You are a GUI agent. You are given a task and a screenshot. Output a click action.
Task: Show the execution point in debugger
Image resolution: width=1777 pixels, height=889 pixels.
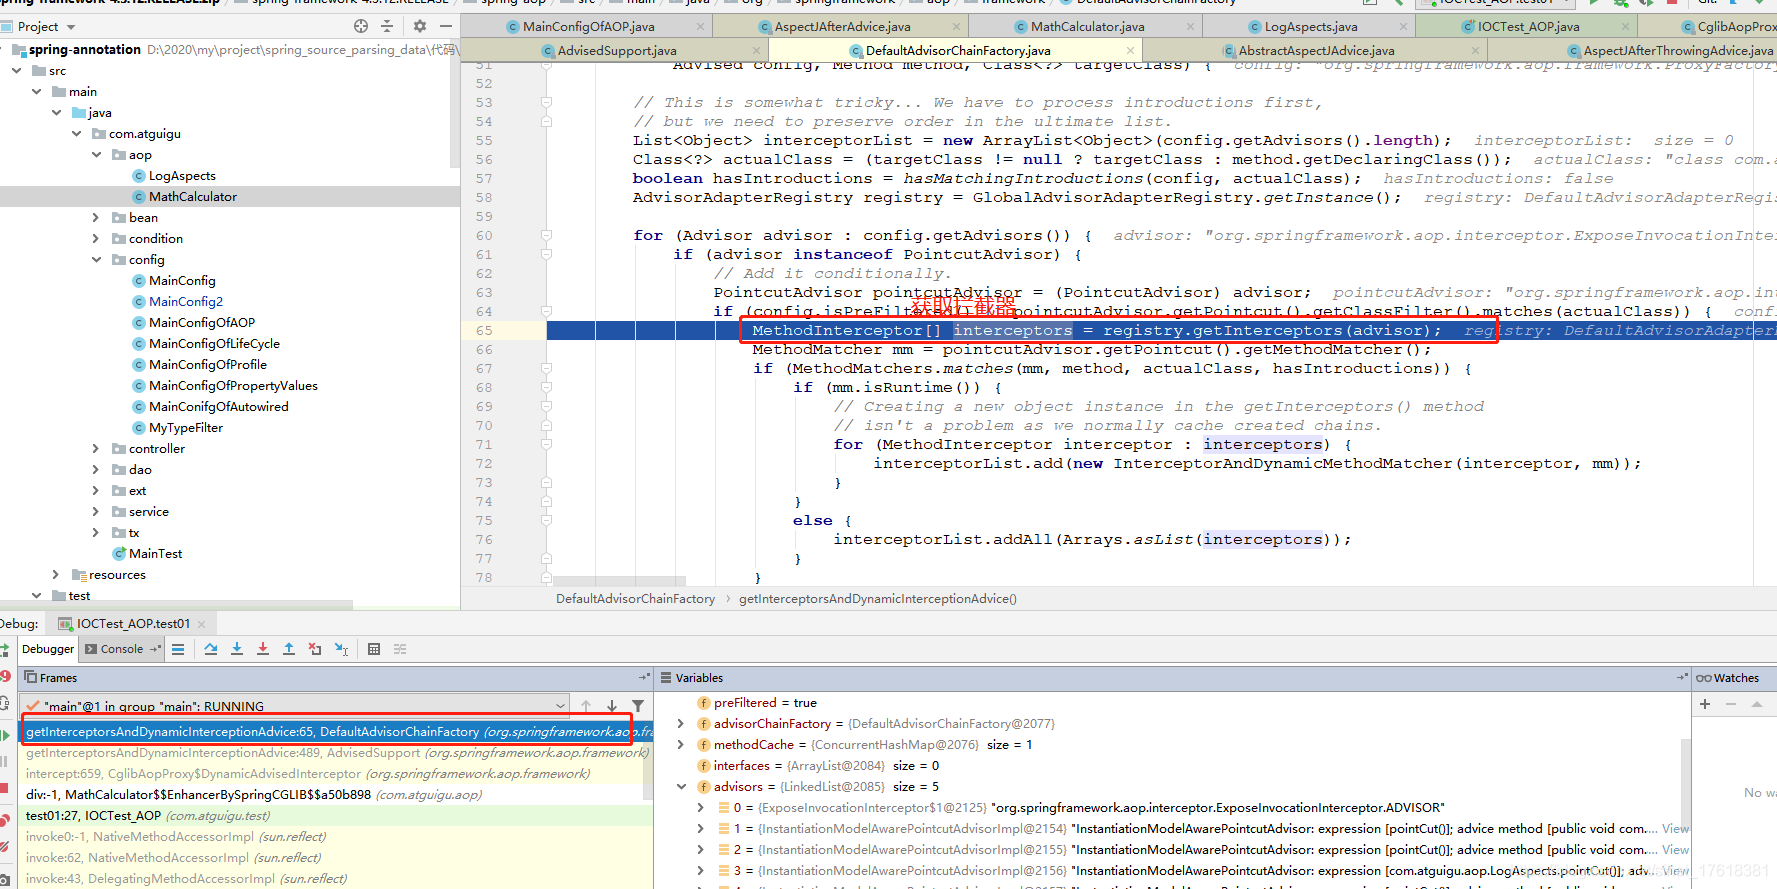click(178, 649)
